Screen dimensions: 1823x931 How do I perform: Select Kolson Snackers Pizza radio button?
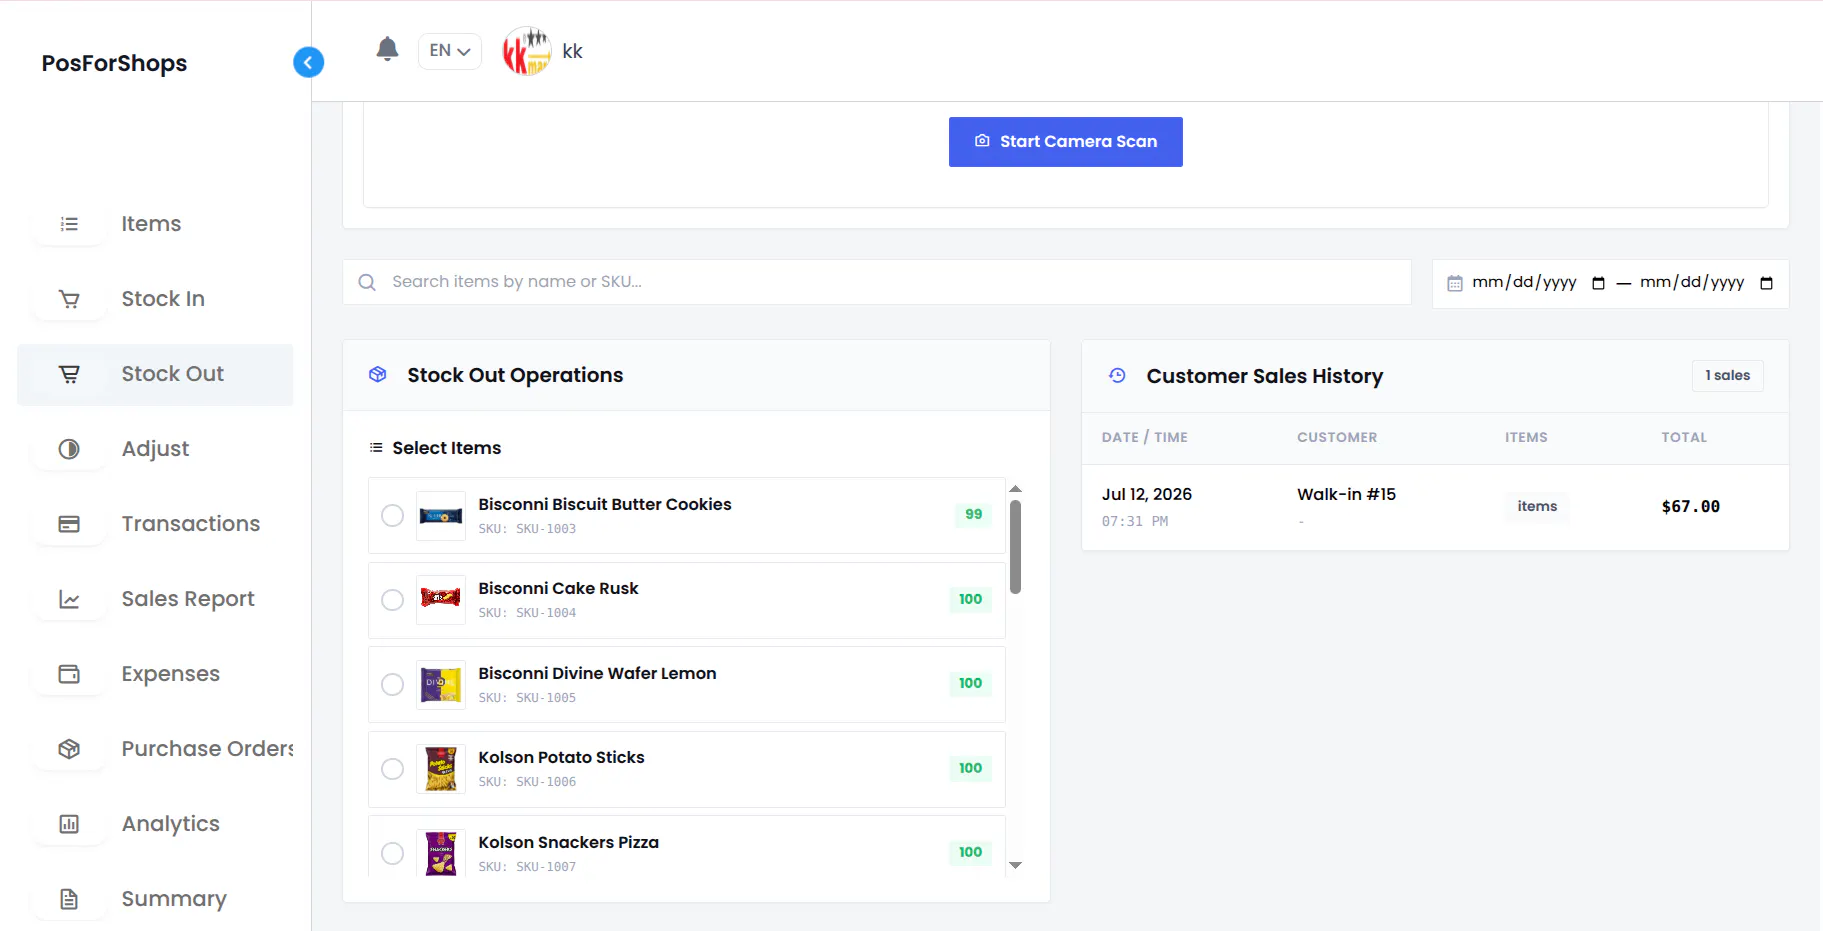(393, 853)
